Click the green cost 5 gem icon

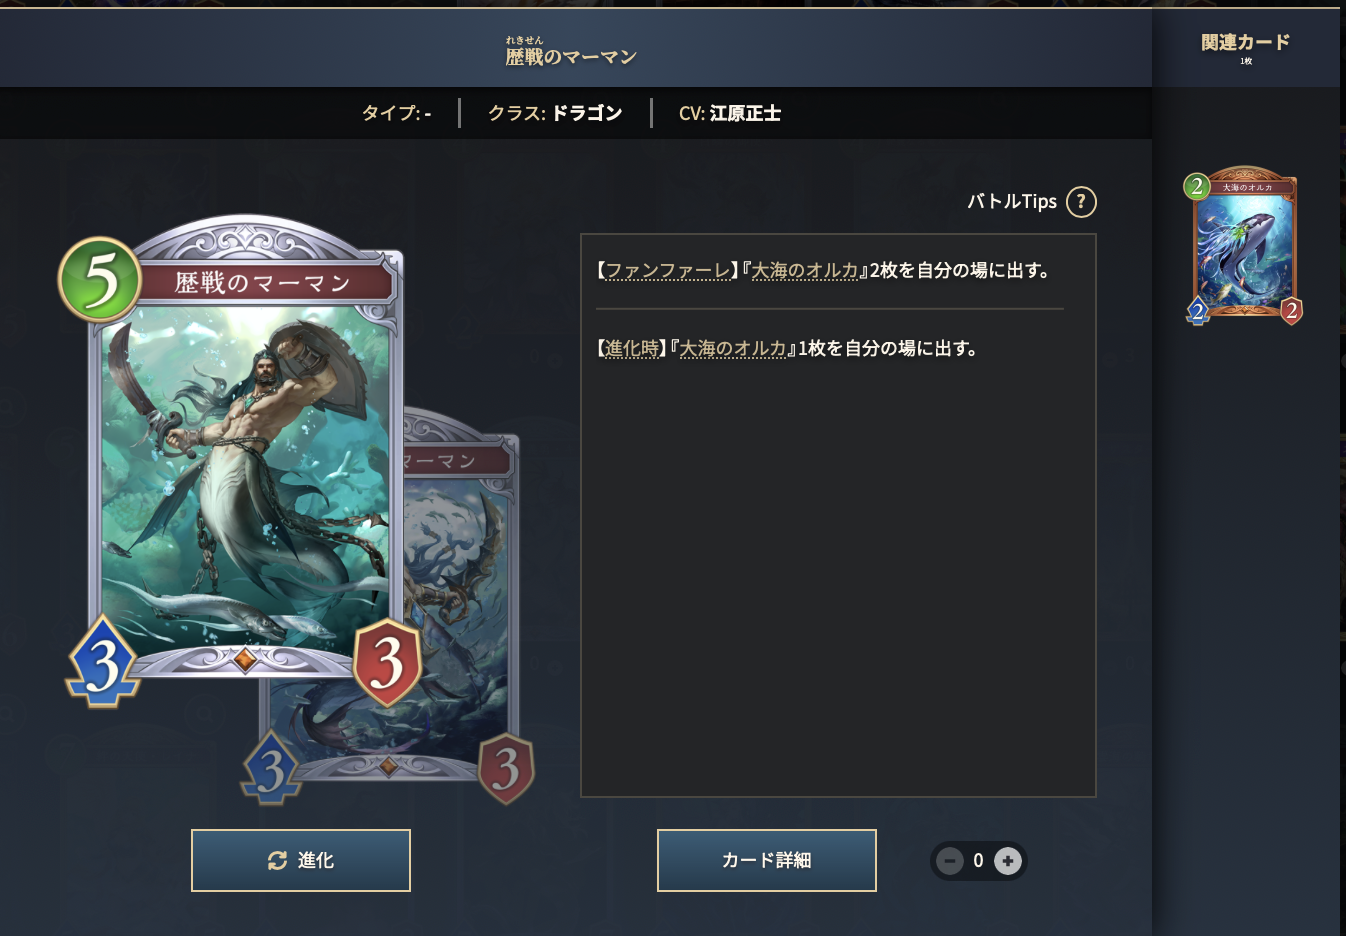(99, 279)
